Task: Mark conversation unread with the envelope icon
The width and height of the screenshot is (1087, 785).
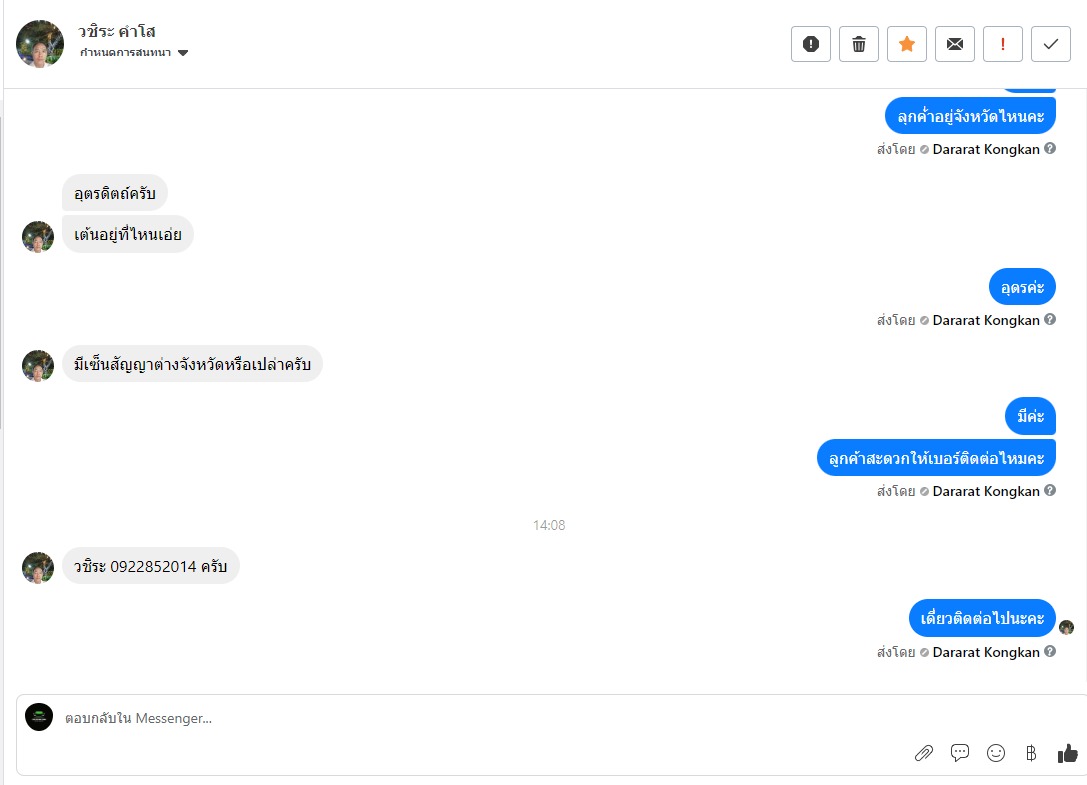Action: pyautogui.click(x=955, y=44)
